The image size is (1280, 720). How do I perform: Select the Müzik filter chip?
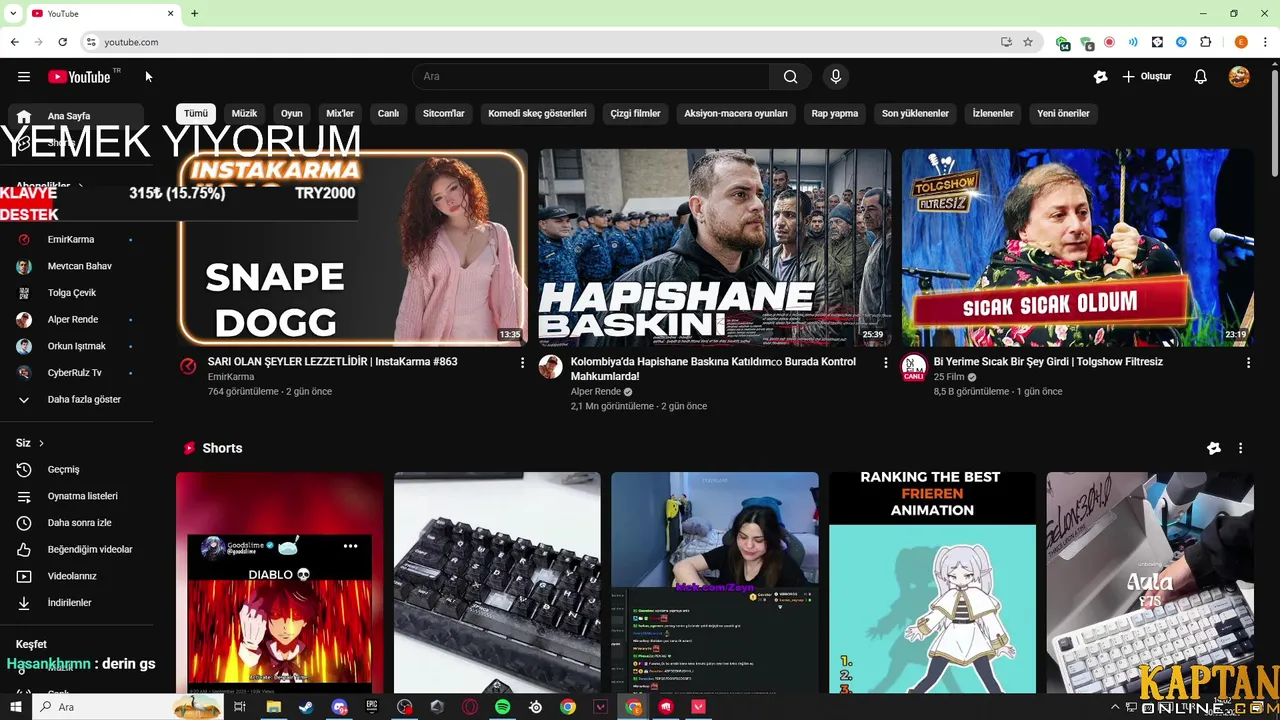coord(244,113)
